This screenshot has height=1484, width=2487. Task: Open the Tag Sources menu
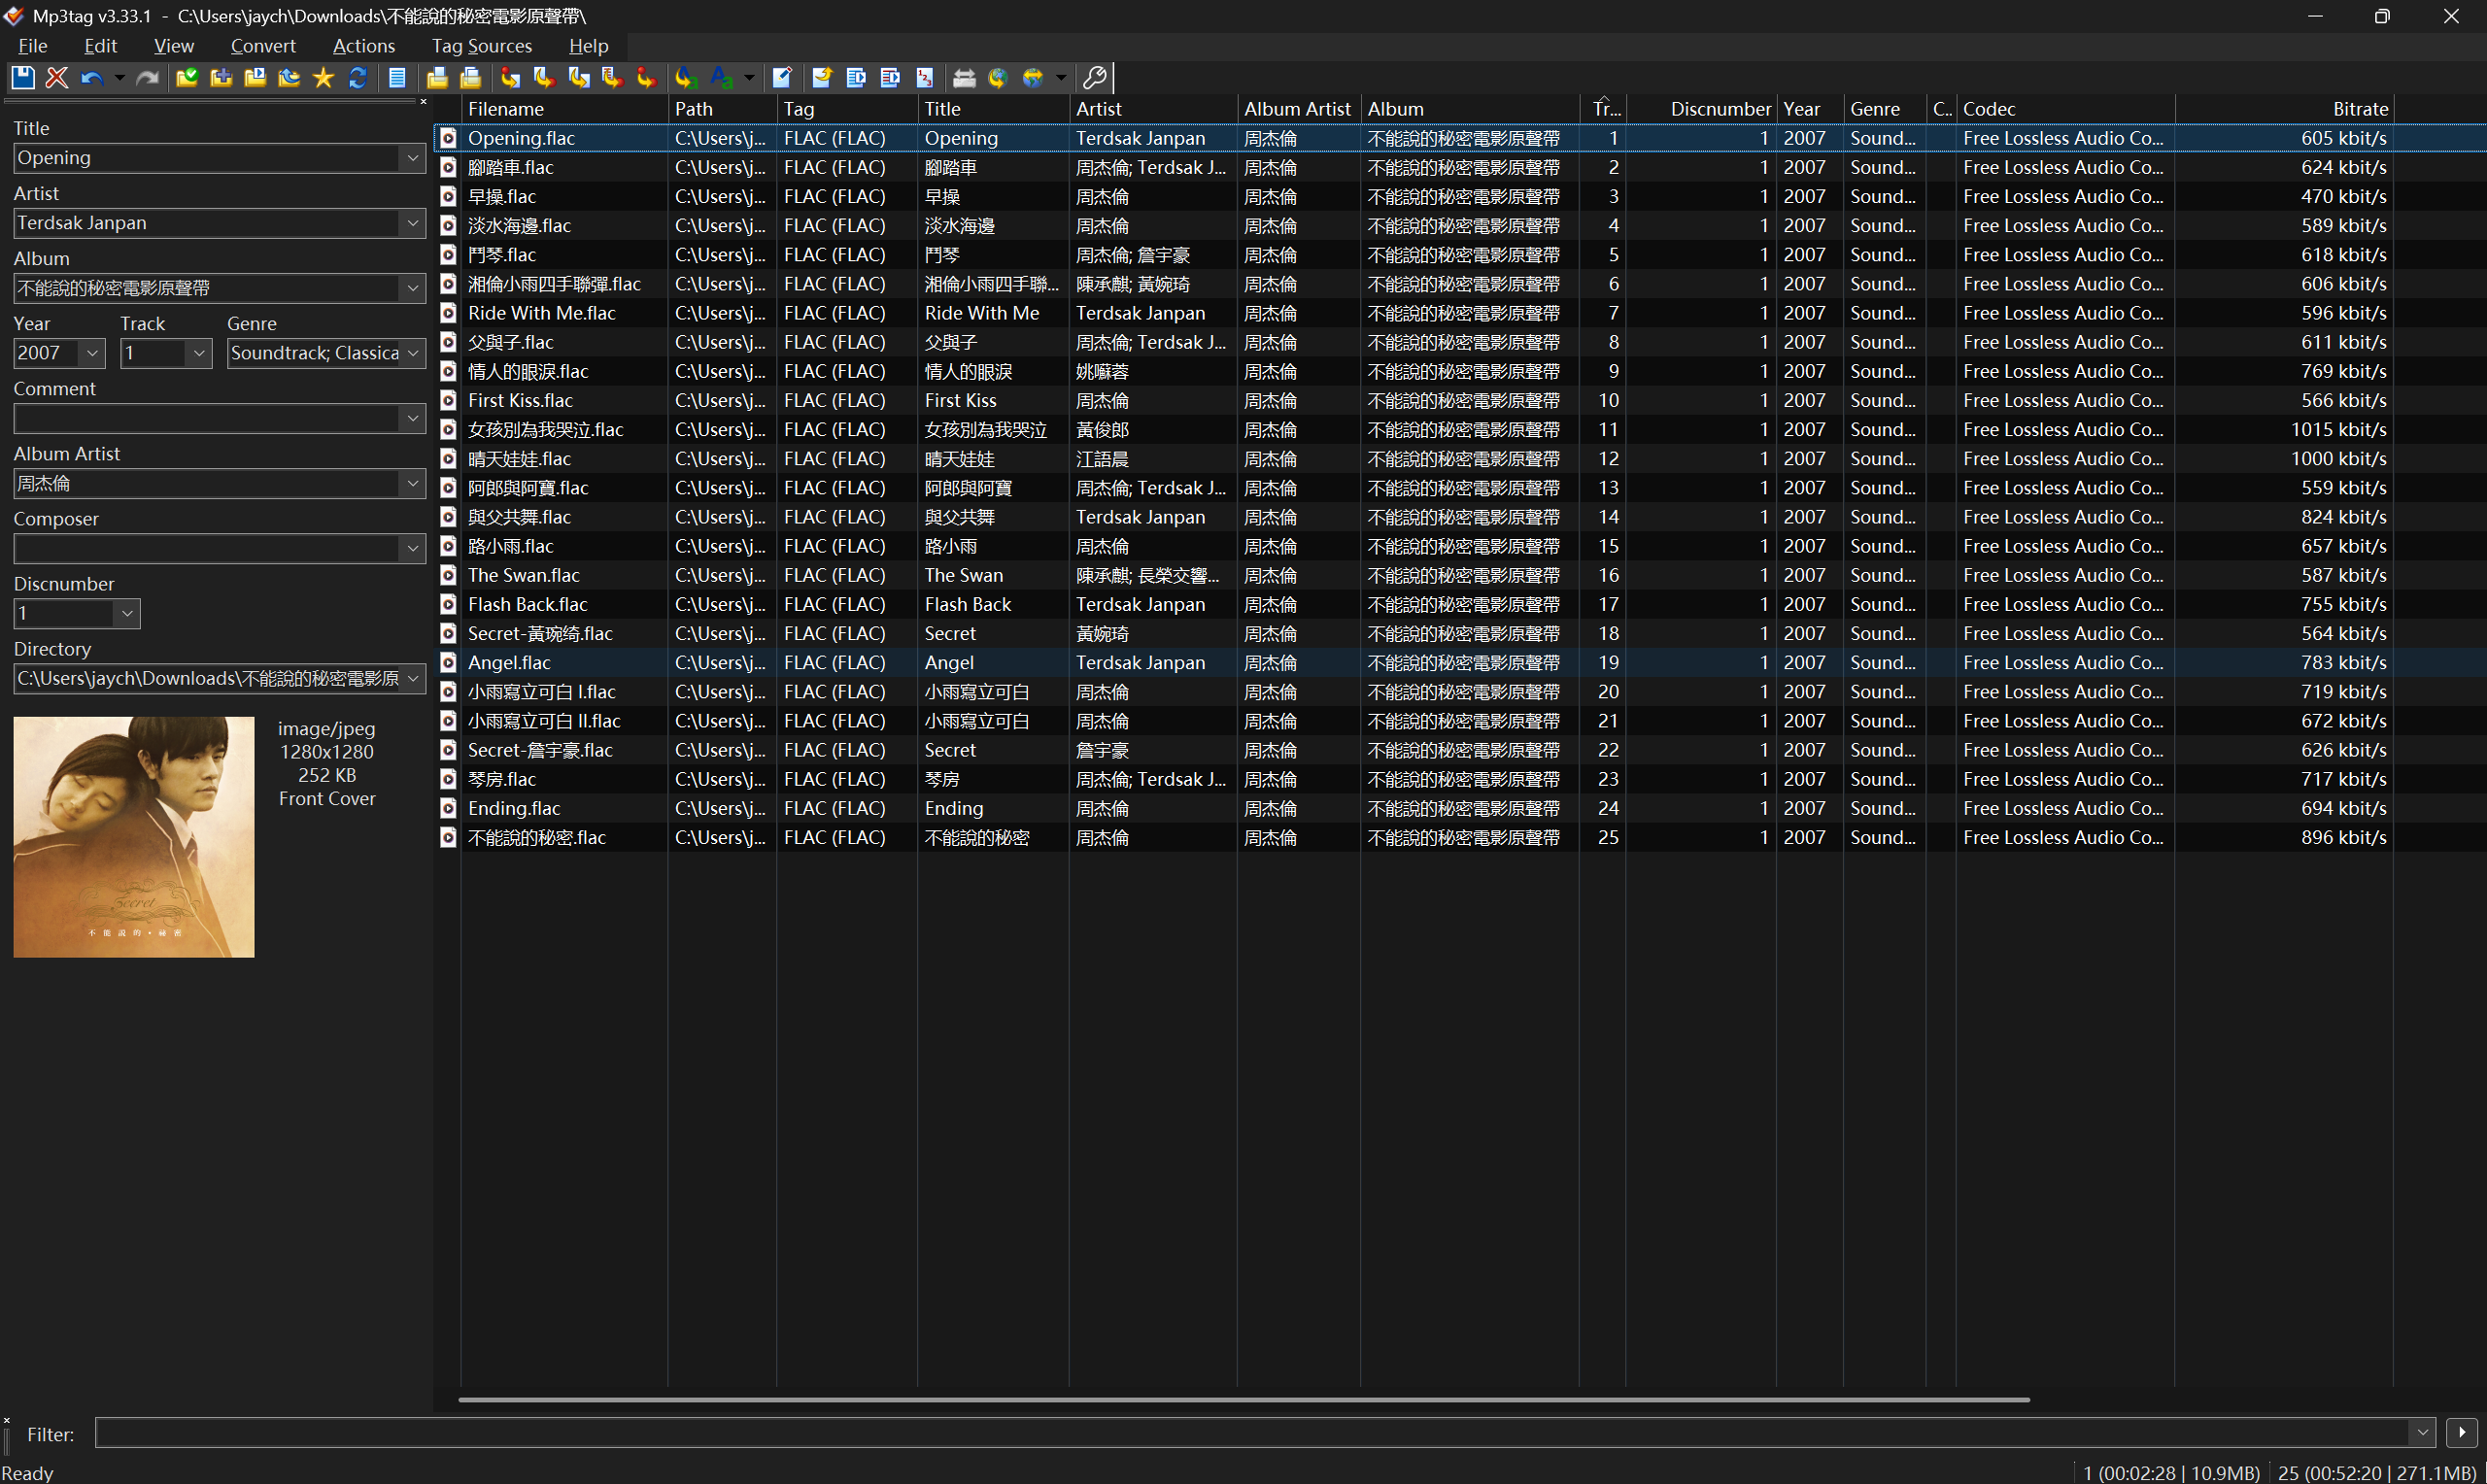pyautogui.click(x=481, y=46)
